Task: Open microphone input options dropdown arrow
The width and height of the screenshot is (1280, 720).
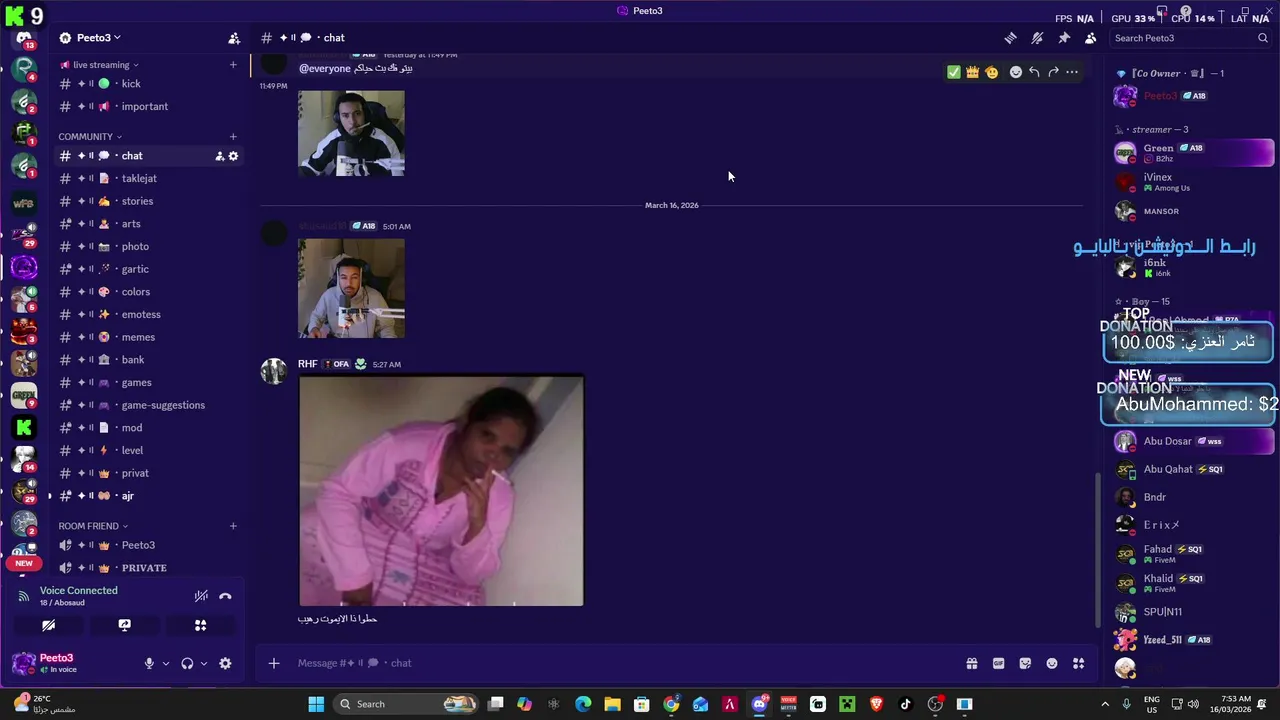Action: click(166, 663)
